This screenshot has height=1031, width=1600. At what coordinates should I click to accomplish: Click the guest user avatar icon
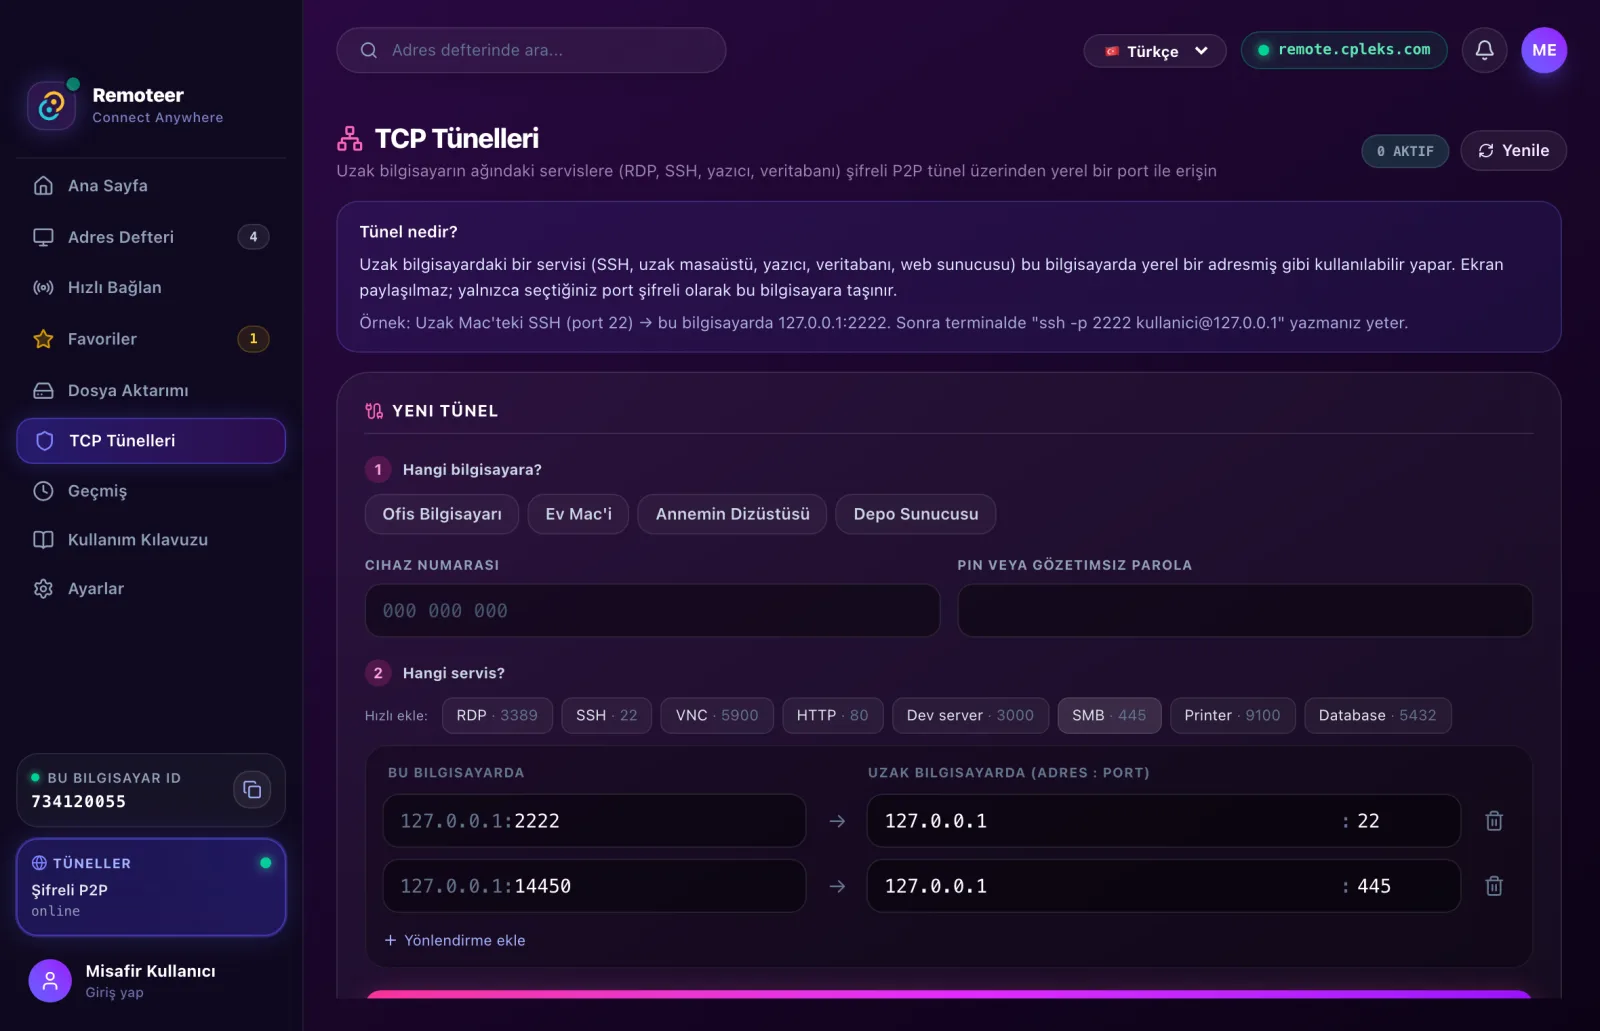click(50, 981)
